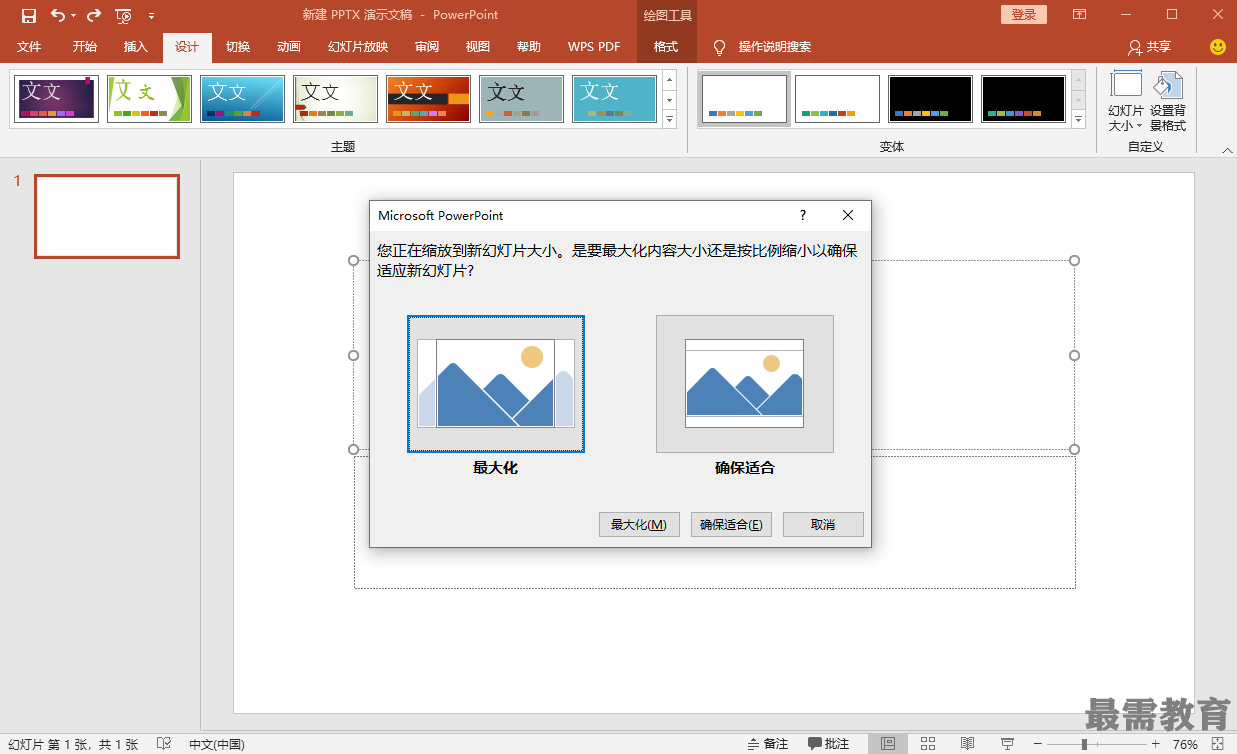Select the first black variant thumbnail
The width and height of the screenshot is (1237, 754).
(930, 99)
